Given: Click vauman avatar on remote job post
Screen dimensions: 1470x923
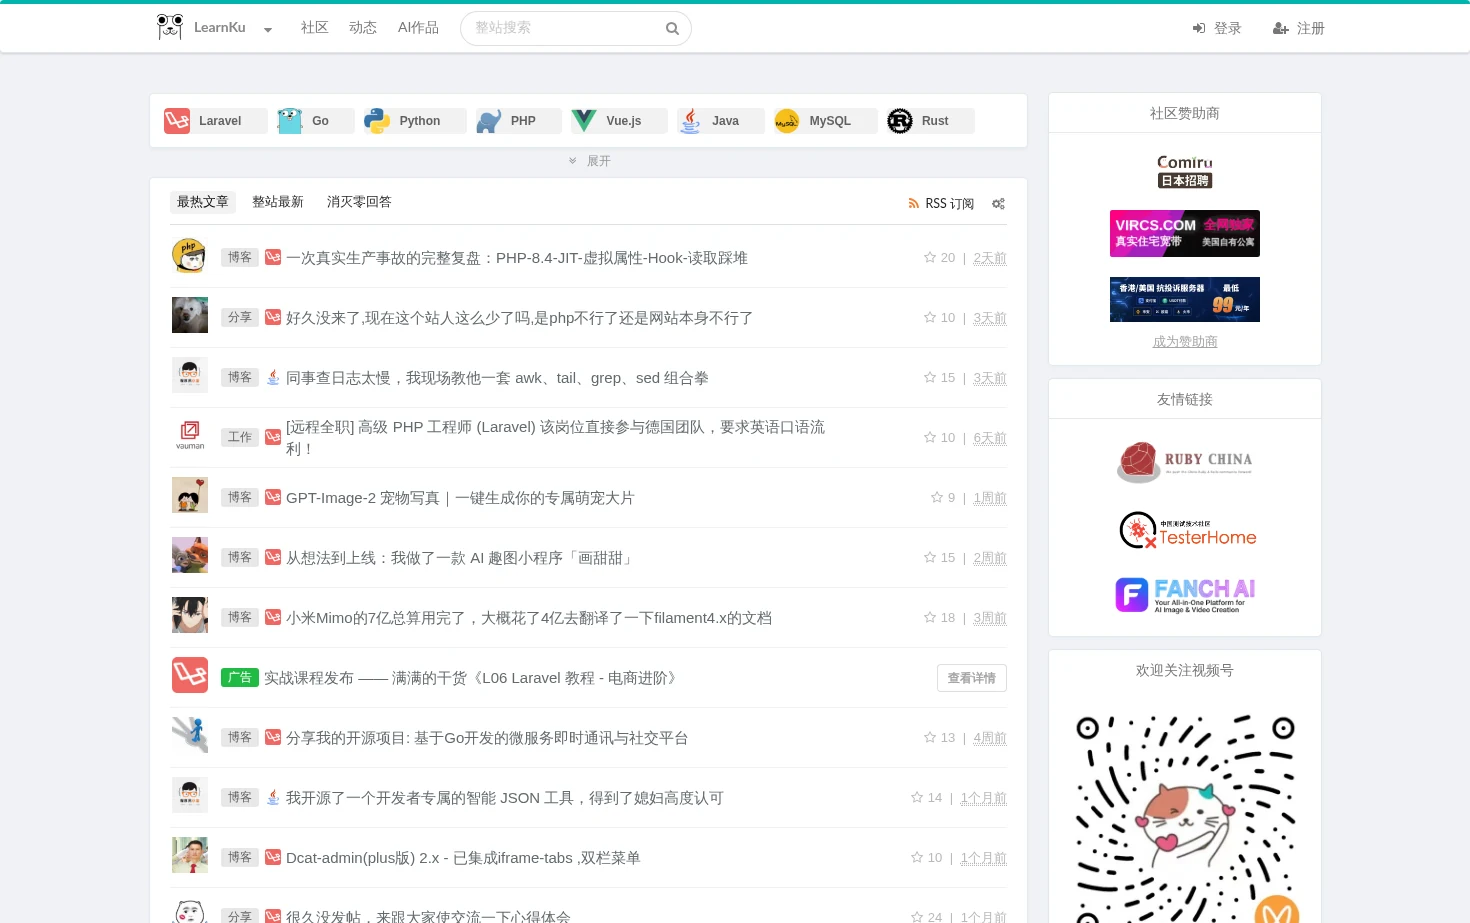Looking at the screenshot, I should click(x=189, y=436).
